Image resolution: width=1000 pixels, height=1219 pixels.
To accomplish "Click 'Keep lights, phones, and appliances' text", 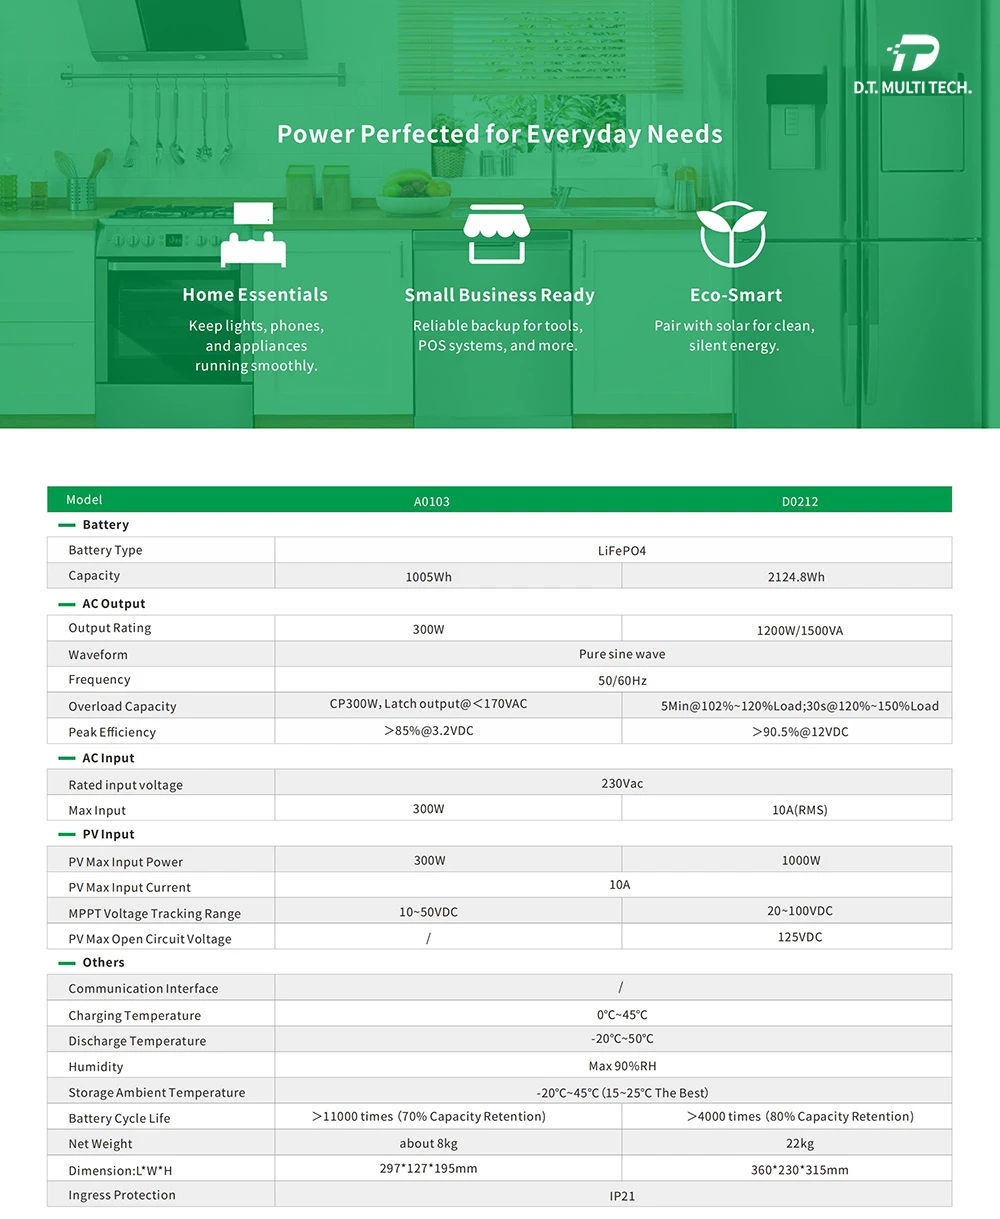I will coord(256,346).
